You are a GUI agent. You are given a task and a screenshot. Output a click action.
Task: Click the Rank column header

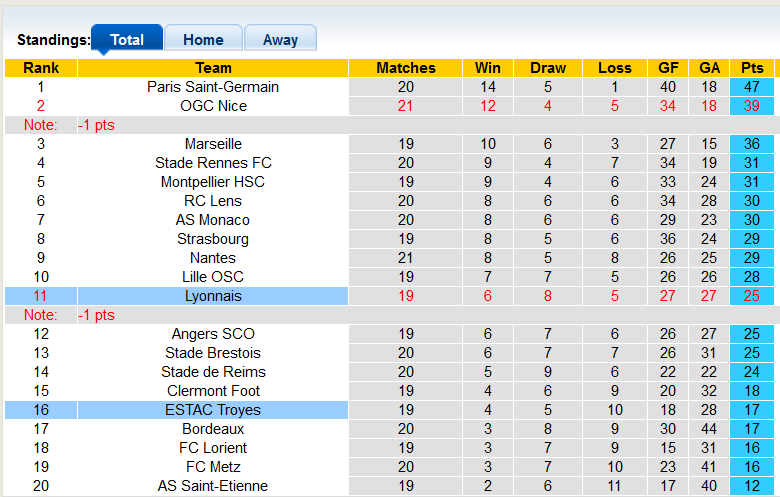pos(40,68)
